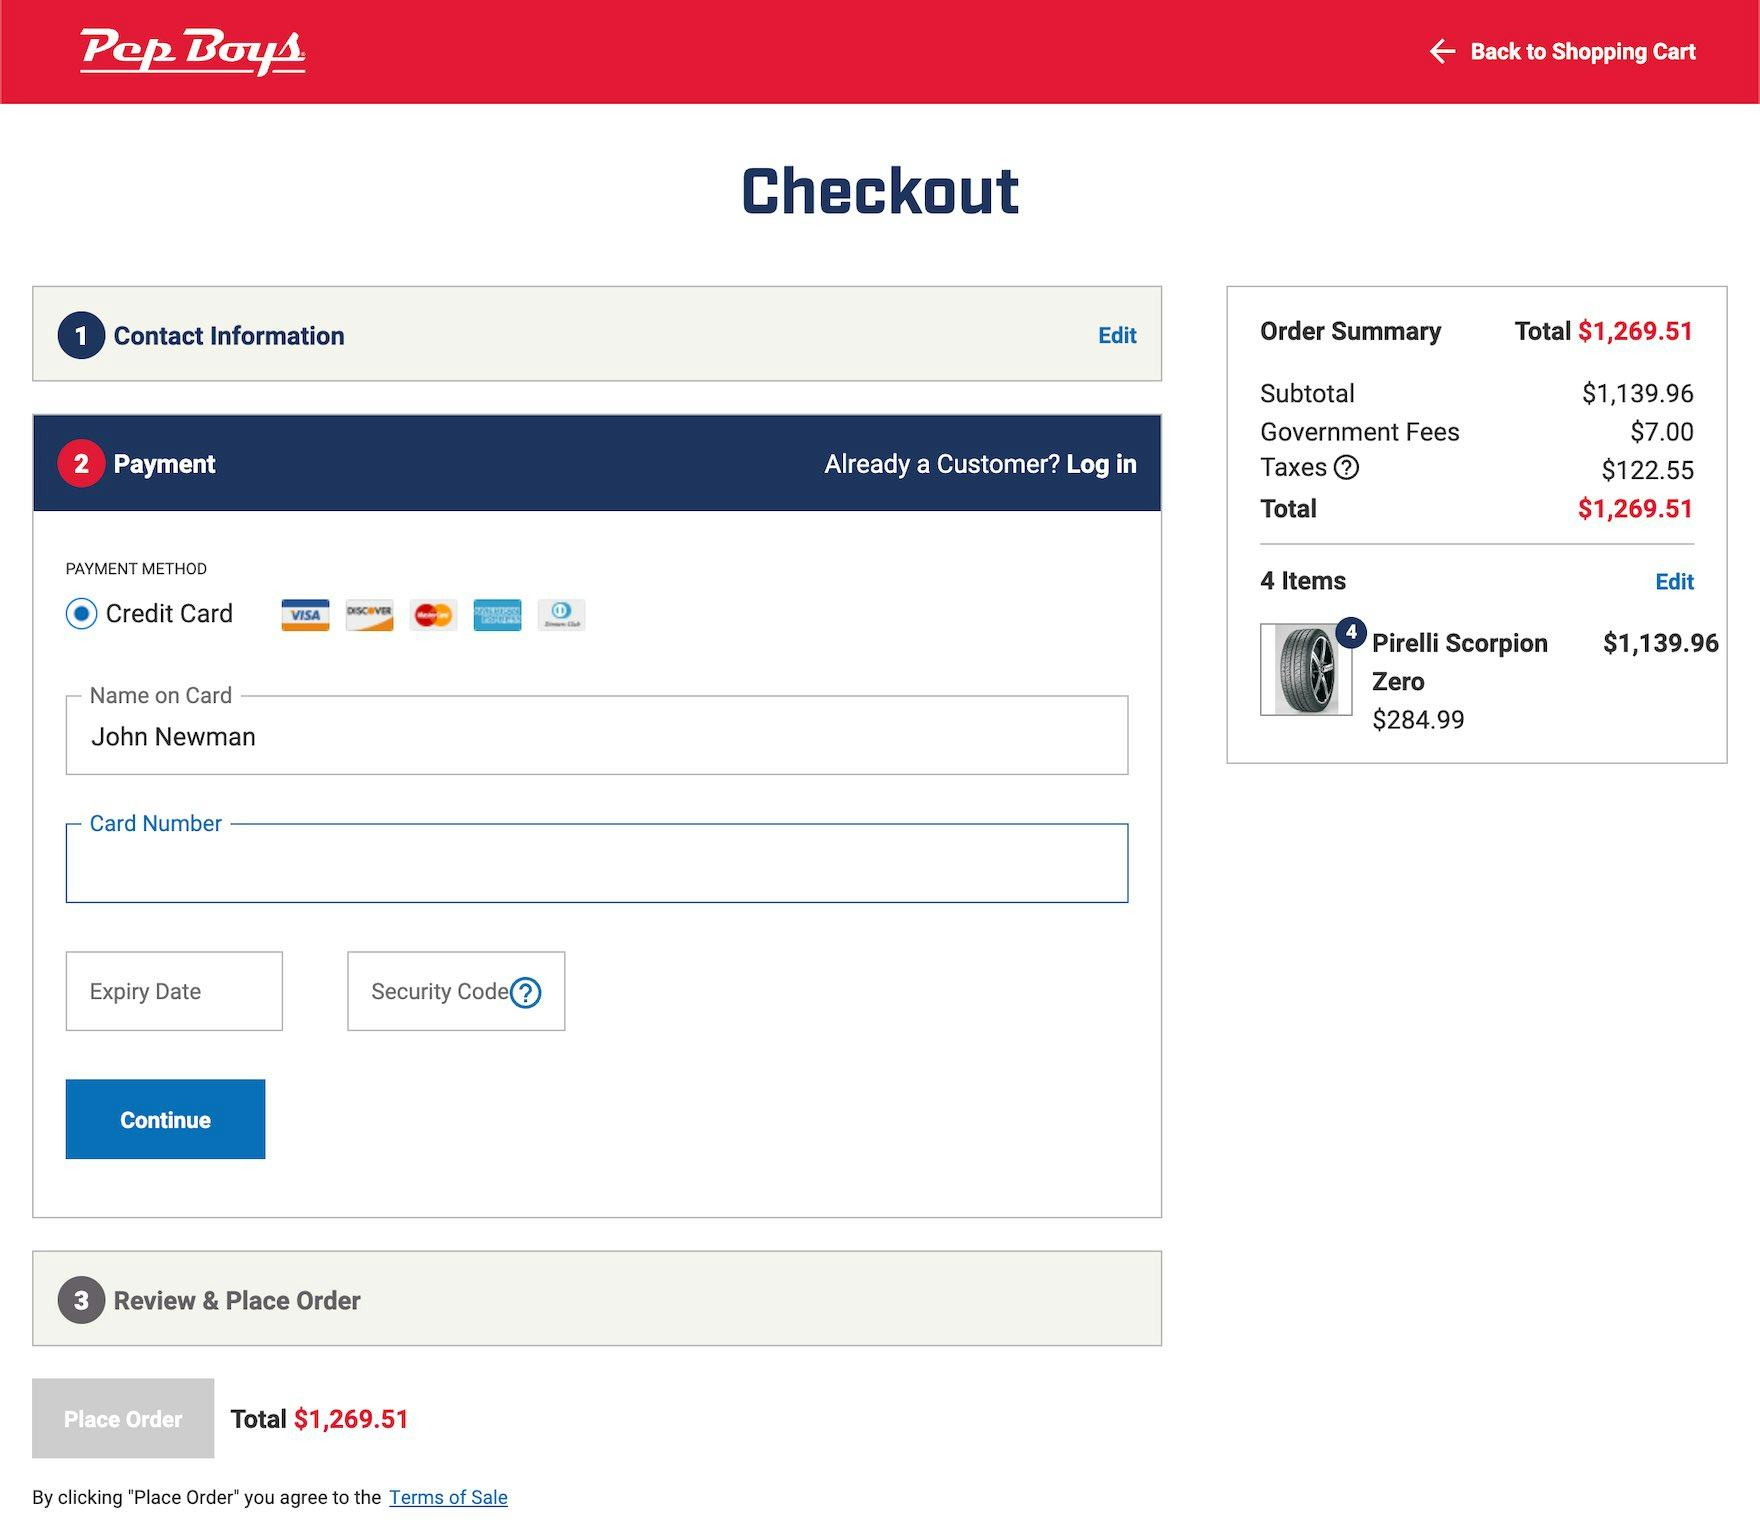Click the Diners Club card icon

561,615
